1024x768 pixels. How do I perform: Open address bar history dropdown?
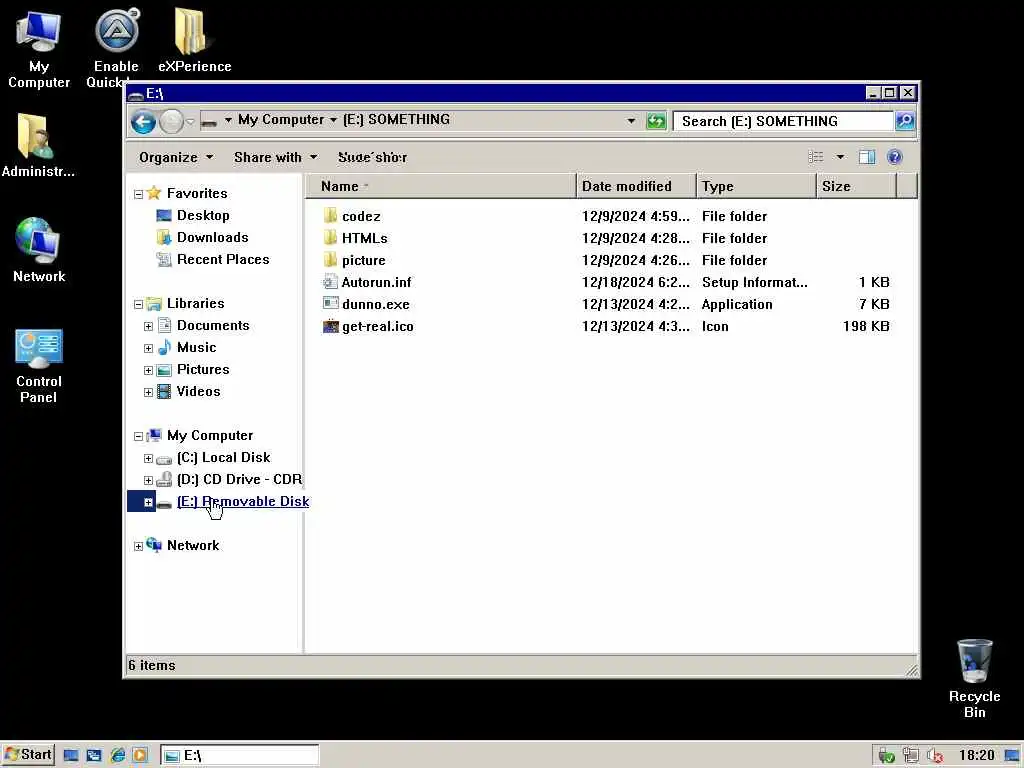(x=631, y=121)
